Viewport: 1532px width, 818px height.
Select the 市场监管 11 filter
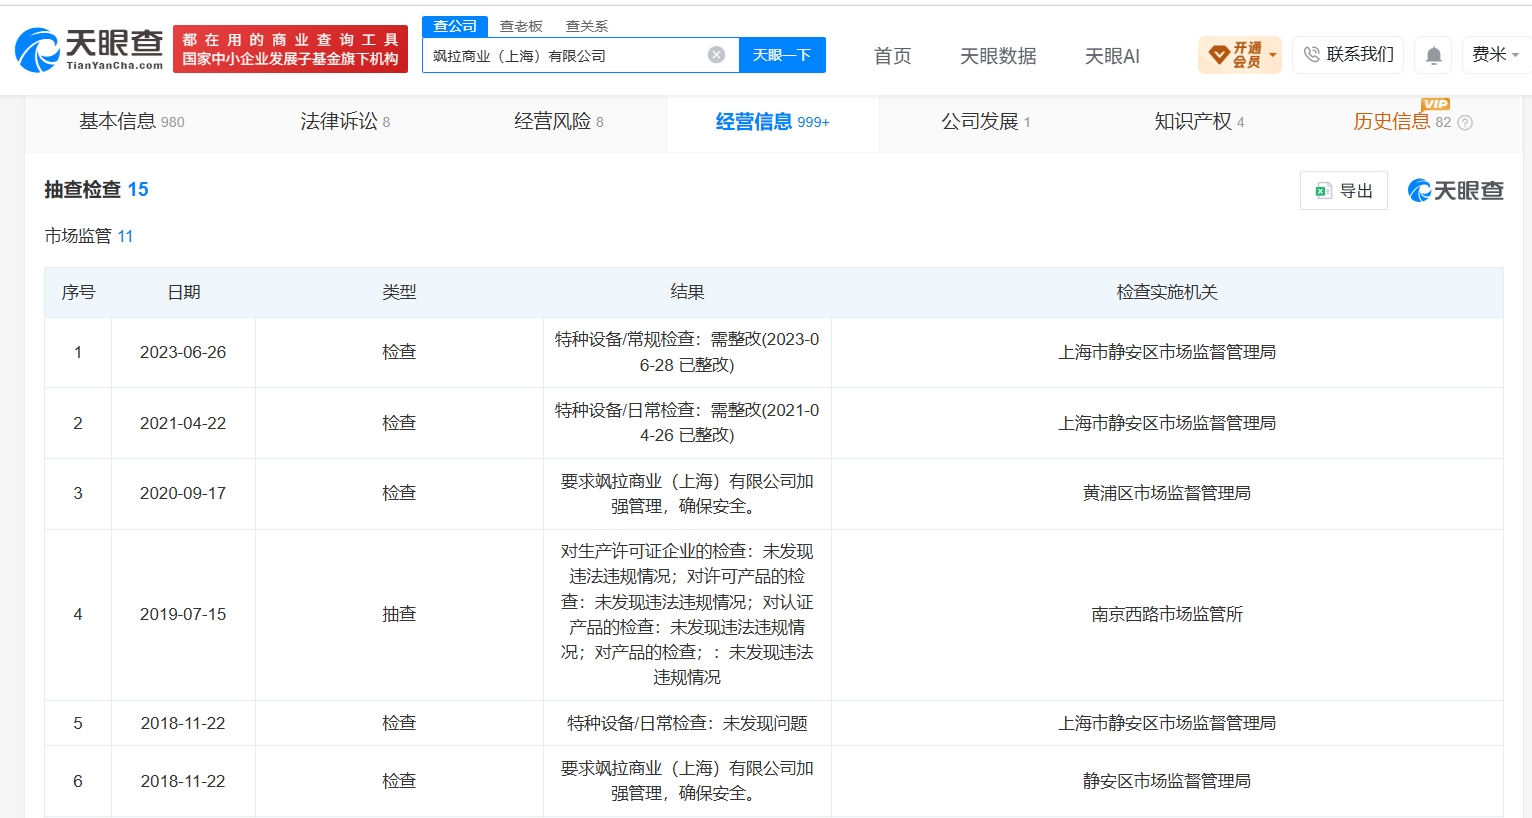[x=88, y=236]
